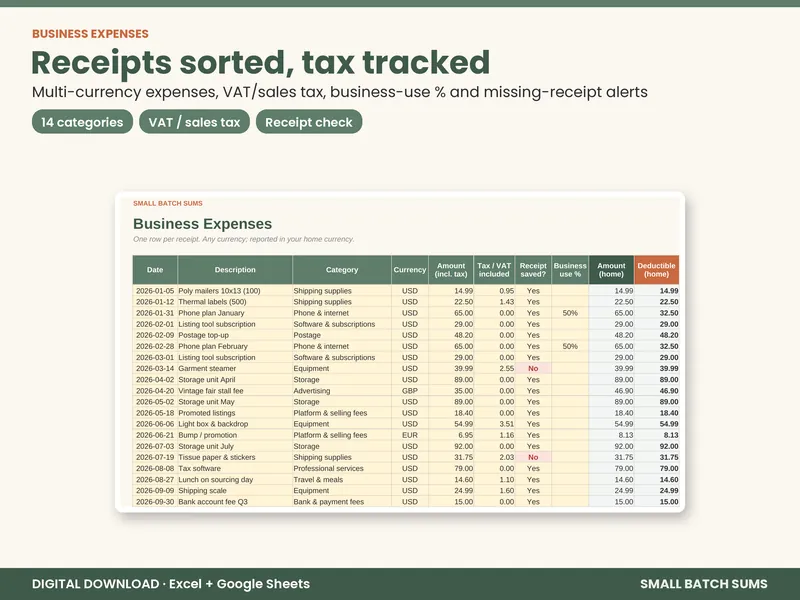Click the 'One row per receipt' italic note

coord(243,239)
